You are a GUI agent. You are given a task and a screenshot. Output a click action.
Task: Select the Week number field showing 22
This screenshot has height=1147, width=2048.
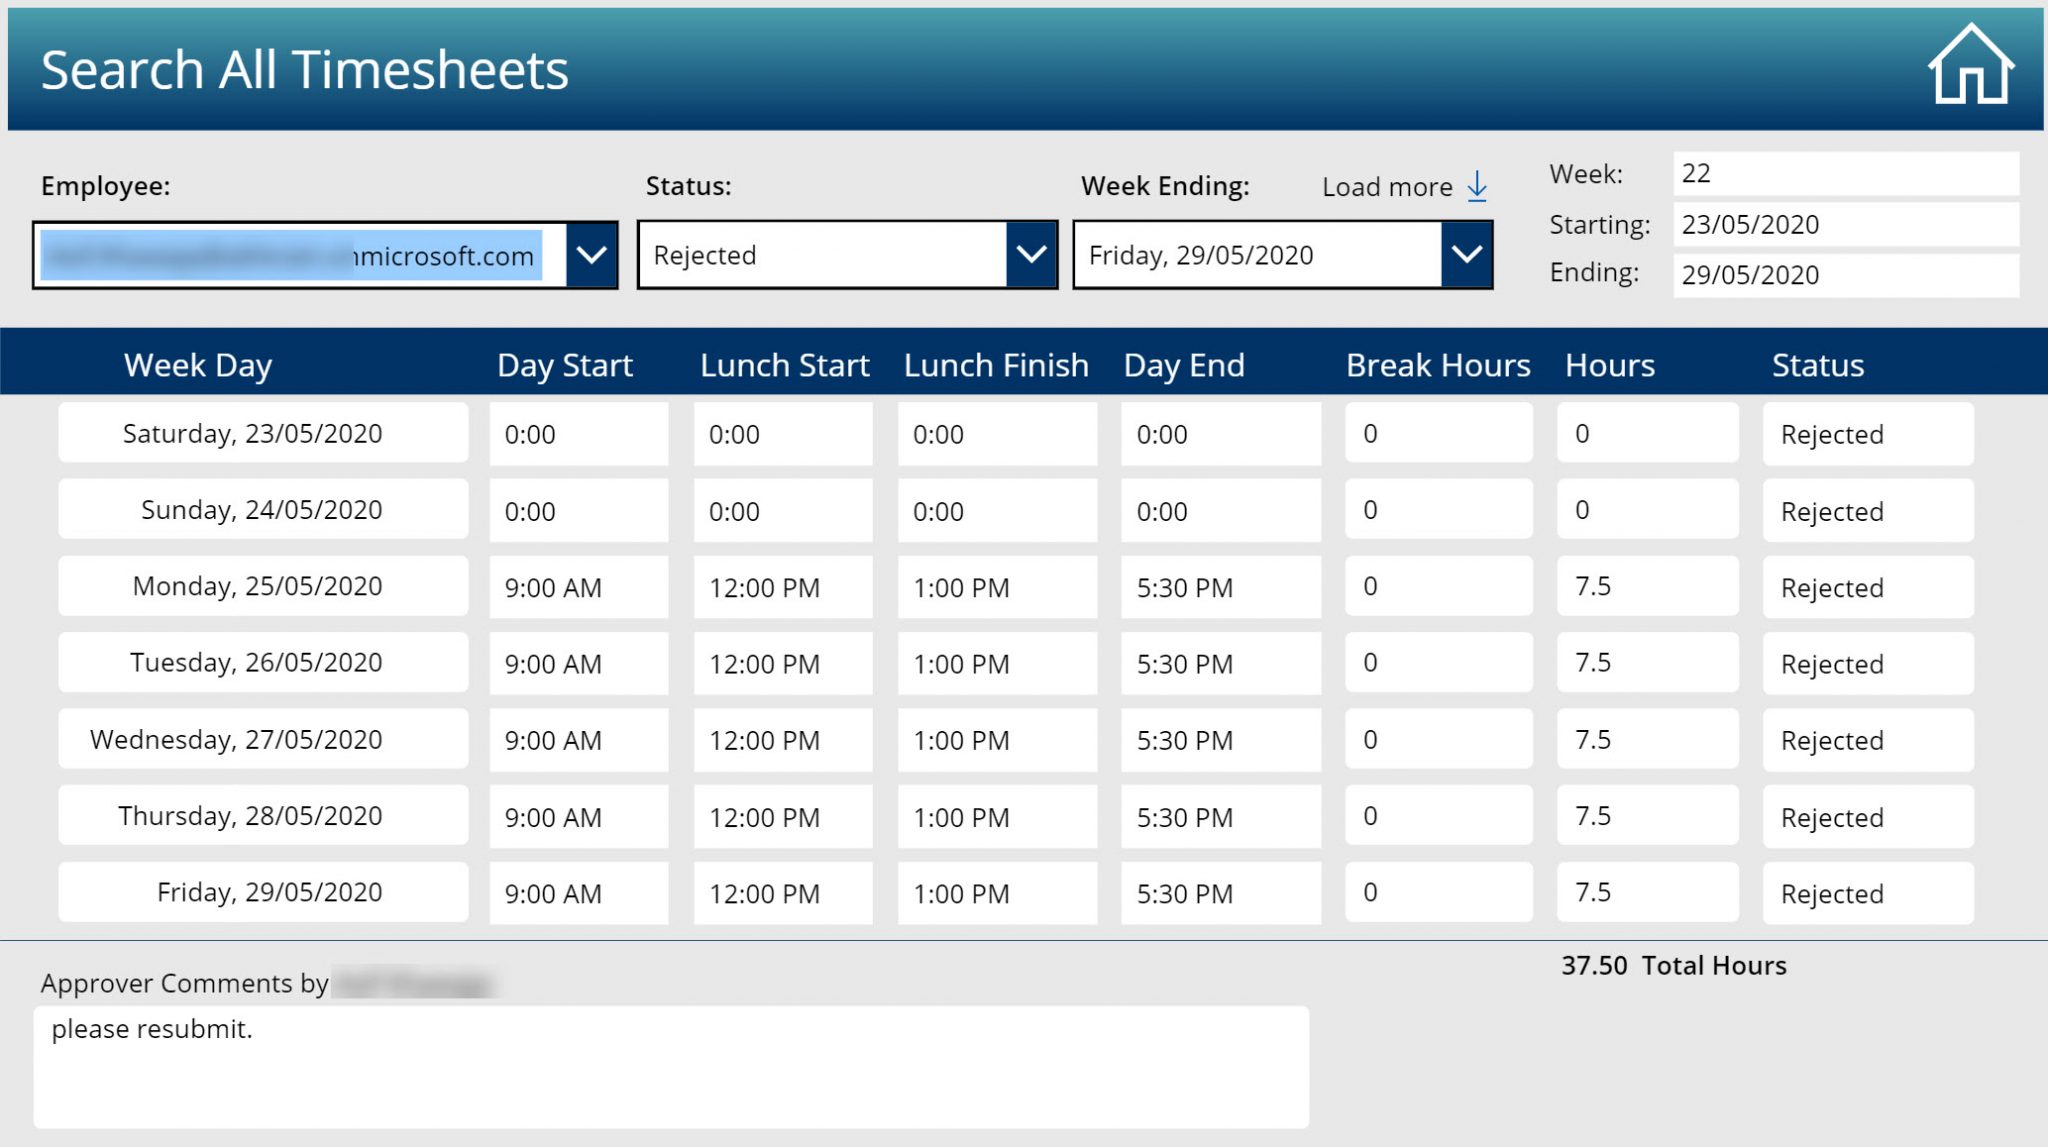(1845, 174)
